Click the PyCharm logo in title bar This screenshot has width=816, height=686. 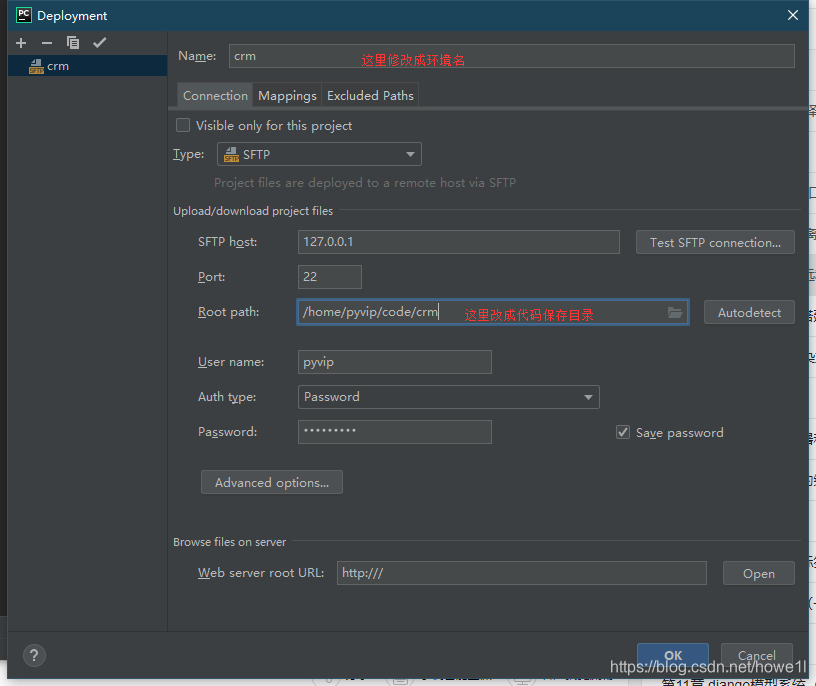tap(24, 15)
